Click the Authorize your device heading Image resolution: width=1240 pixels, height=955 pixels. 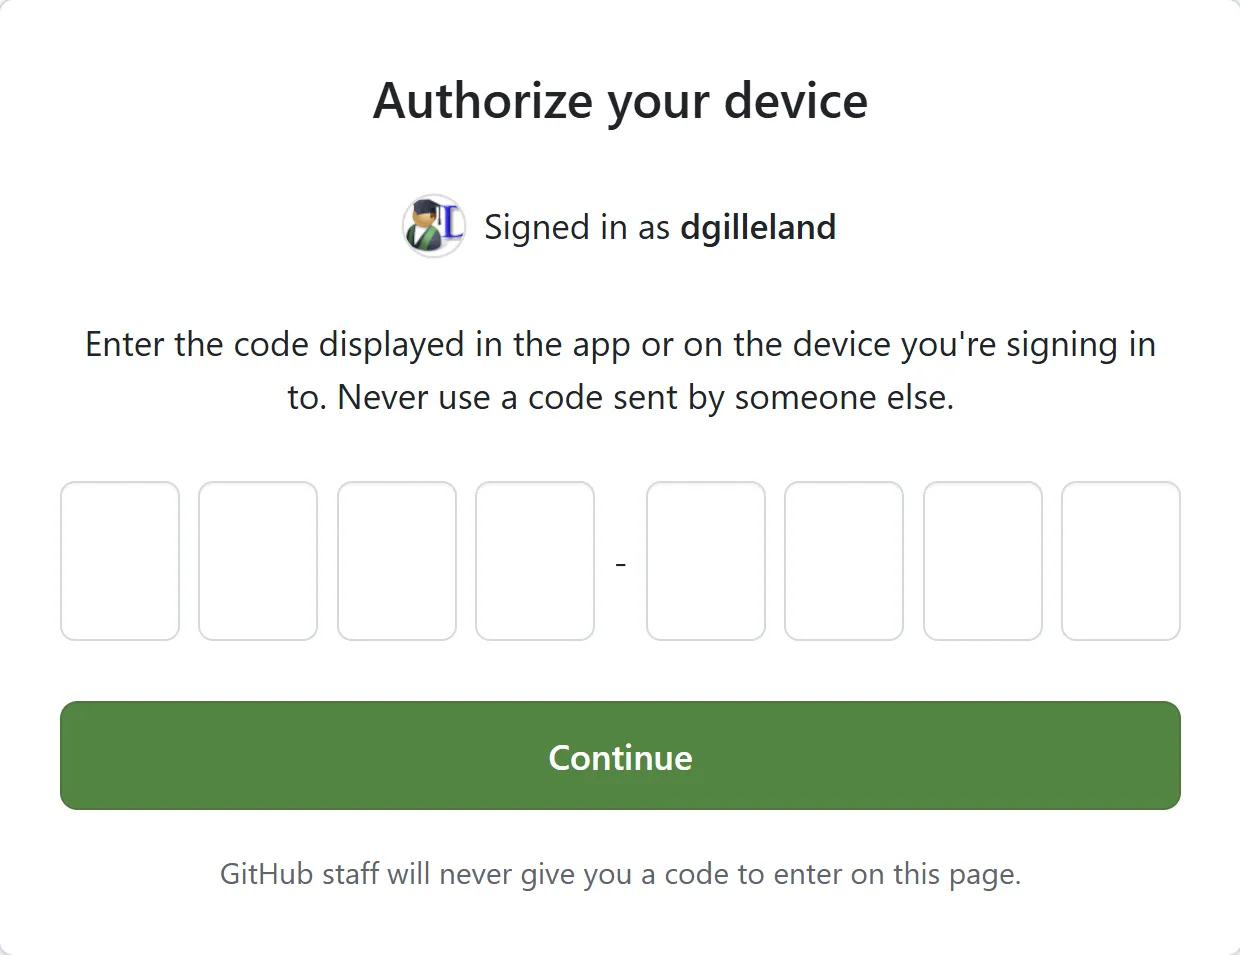[620, 100]
